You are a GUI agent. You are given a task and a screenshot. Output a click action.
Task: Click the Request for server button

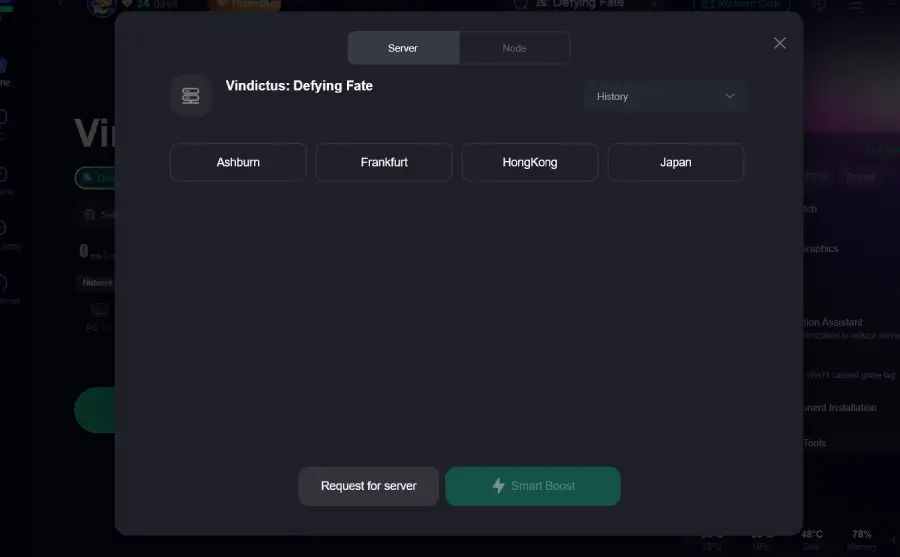click(x=368, y=486)
